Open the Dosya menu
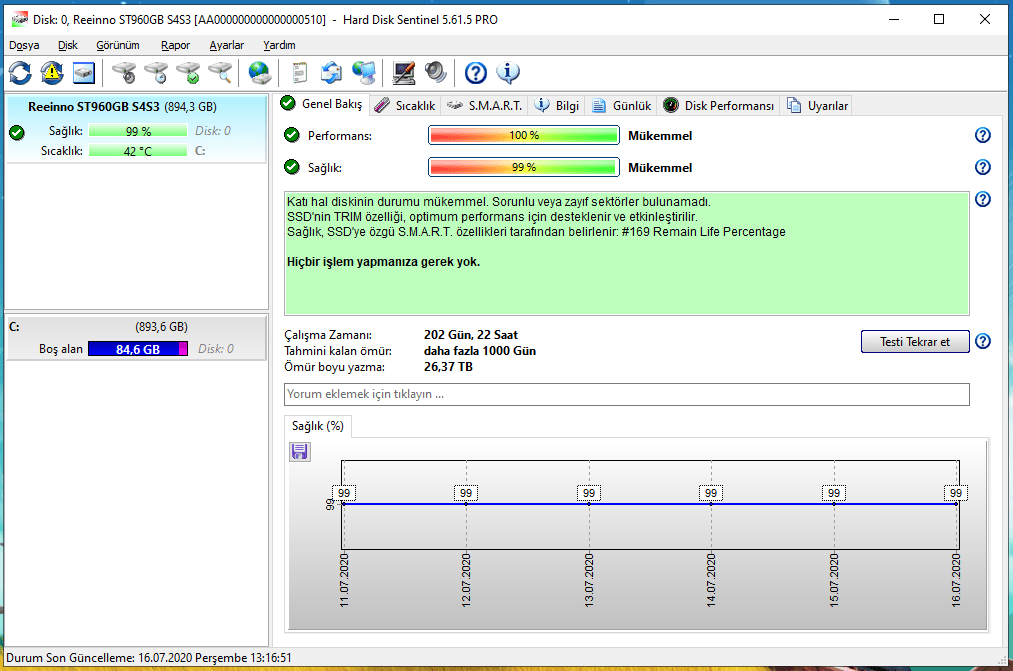The height and width of the screenshot is (671, 1013). coord(24,45)
